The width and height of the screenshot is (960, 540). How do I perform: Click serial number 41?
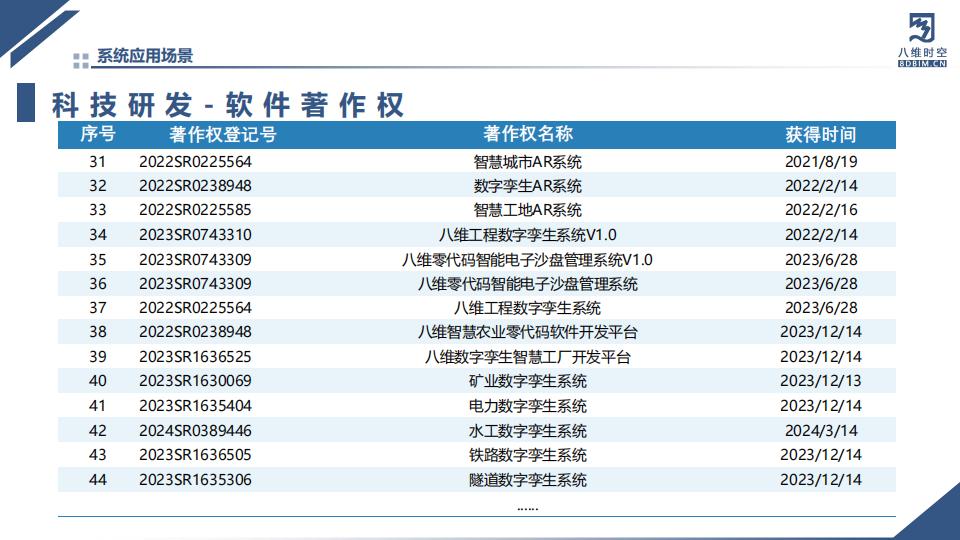pyautogui.click(x=98, y=405)
